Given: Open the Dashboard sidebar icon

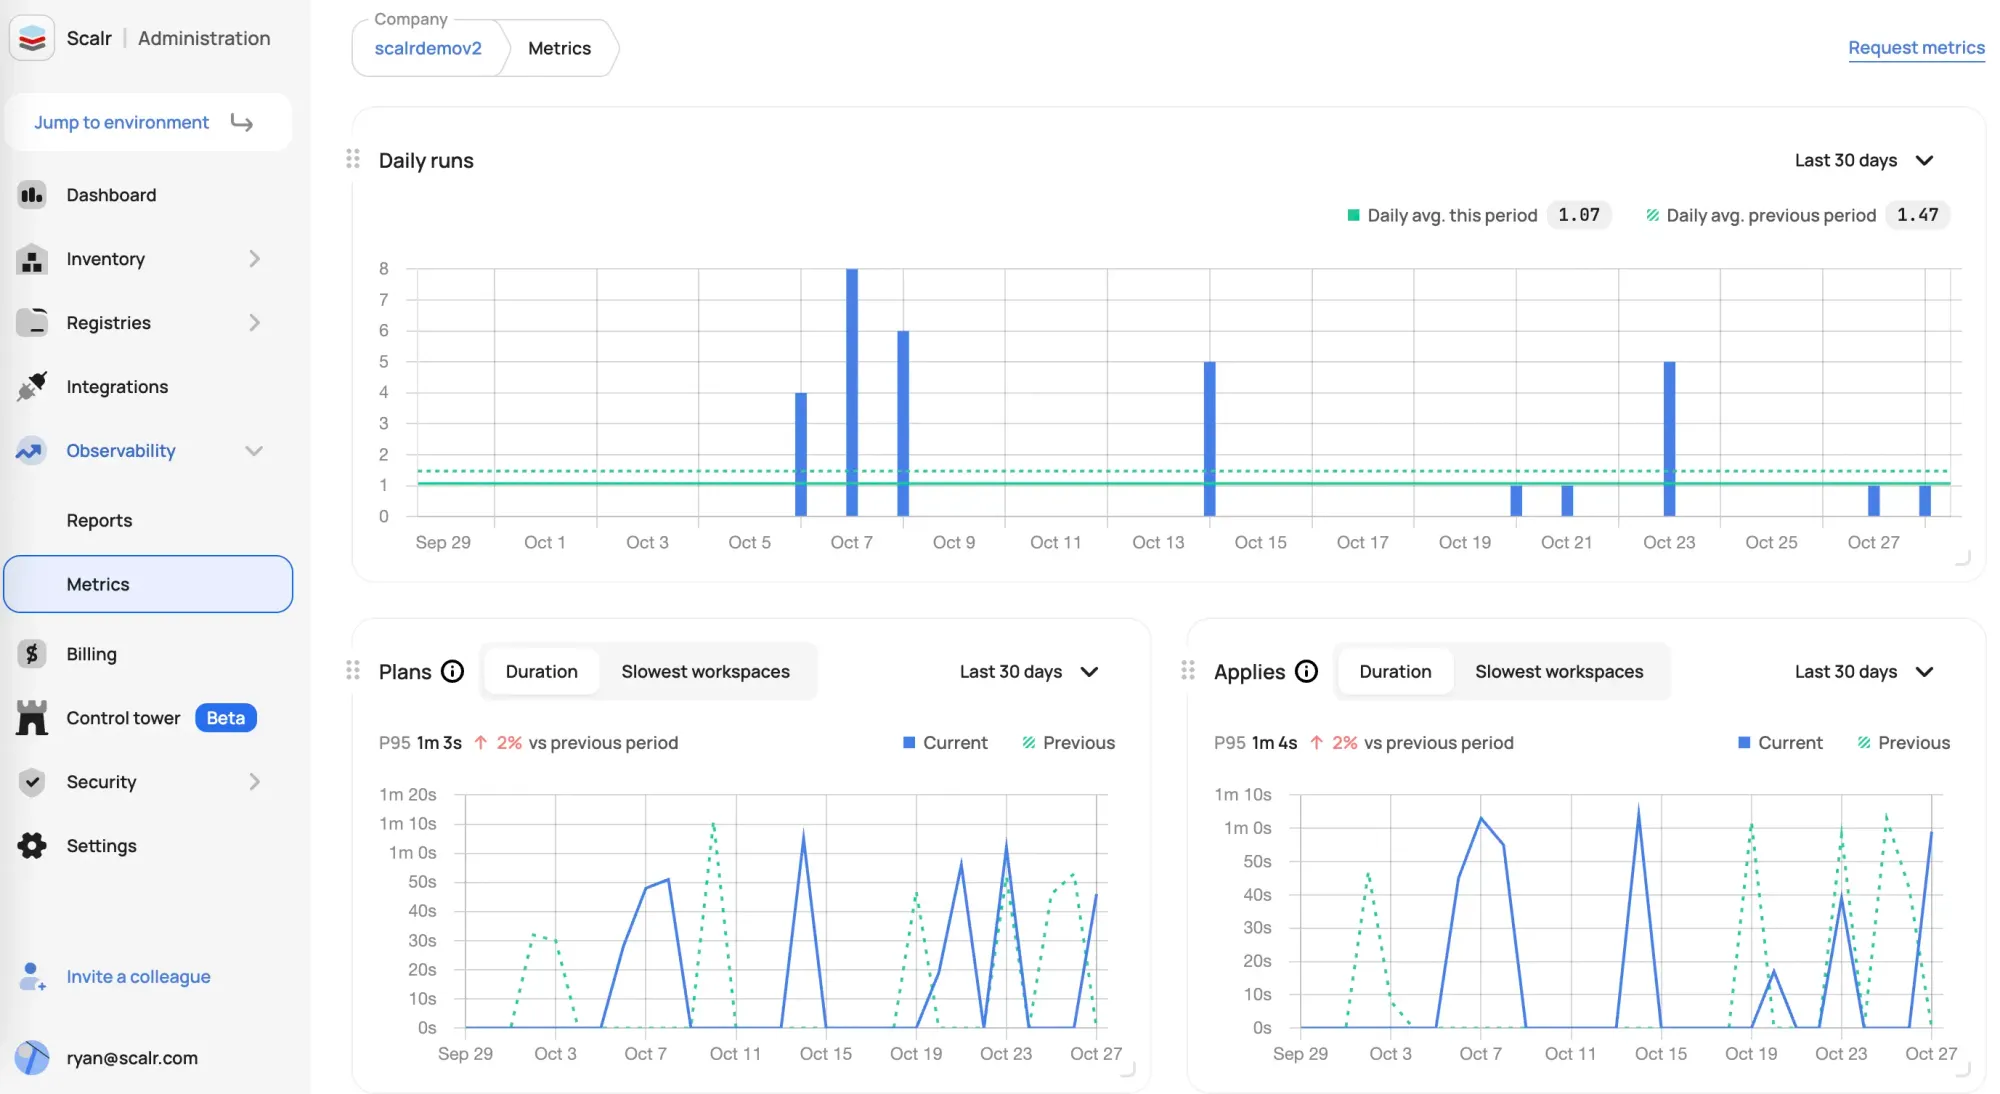Looking at the screenshot, I should tap(32, 195).
